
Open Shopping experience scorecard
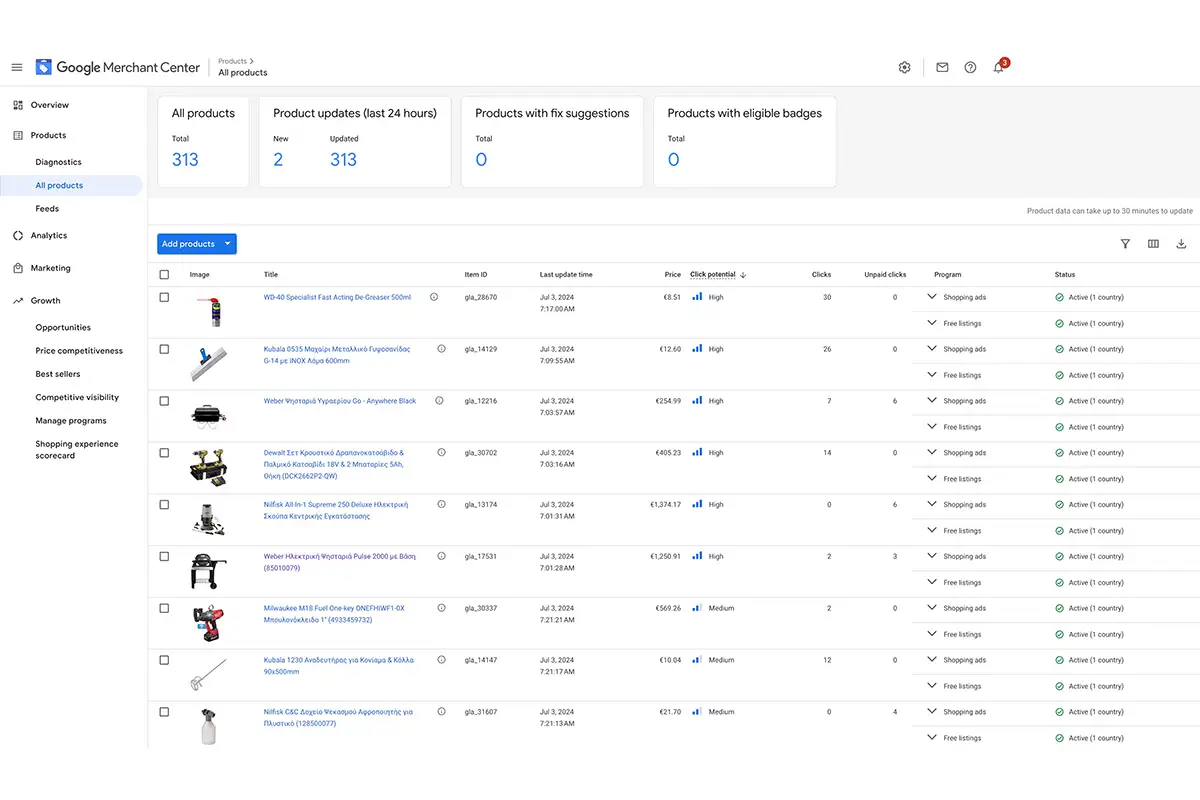(77, 450)
